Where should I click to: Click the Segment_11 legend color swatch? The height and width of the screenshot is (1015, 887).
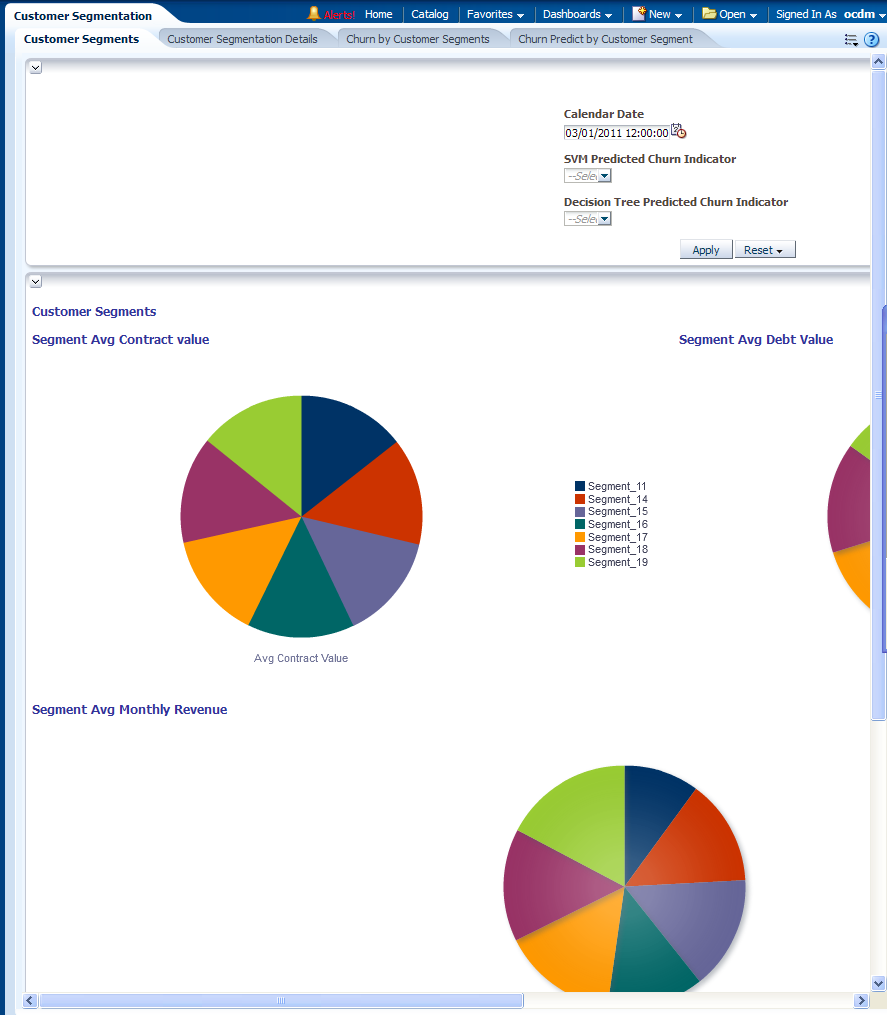click(x=580, y=486)
